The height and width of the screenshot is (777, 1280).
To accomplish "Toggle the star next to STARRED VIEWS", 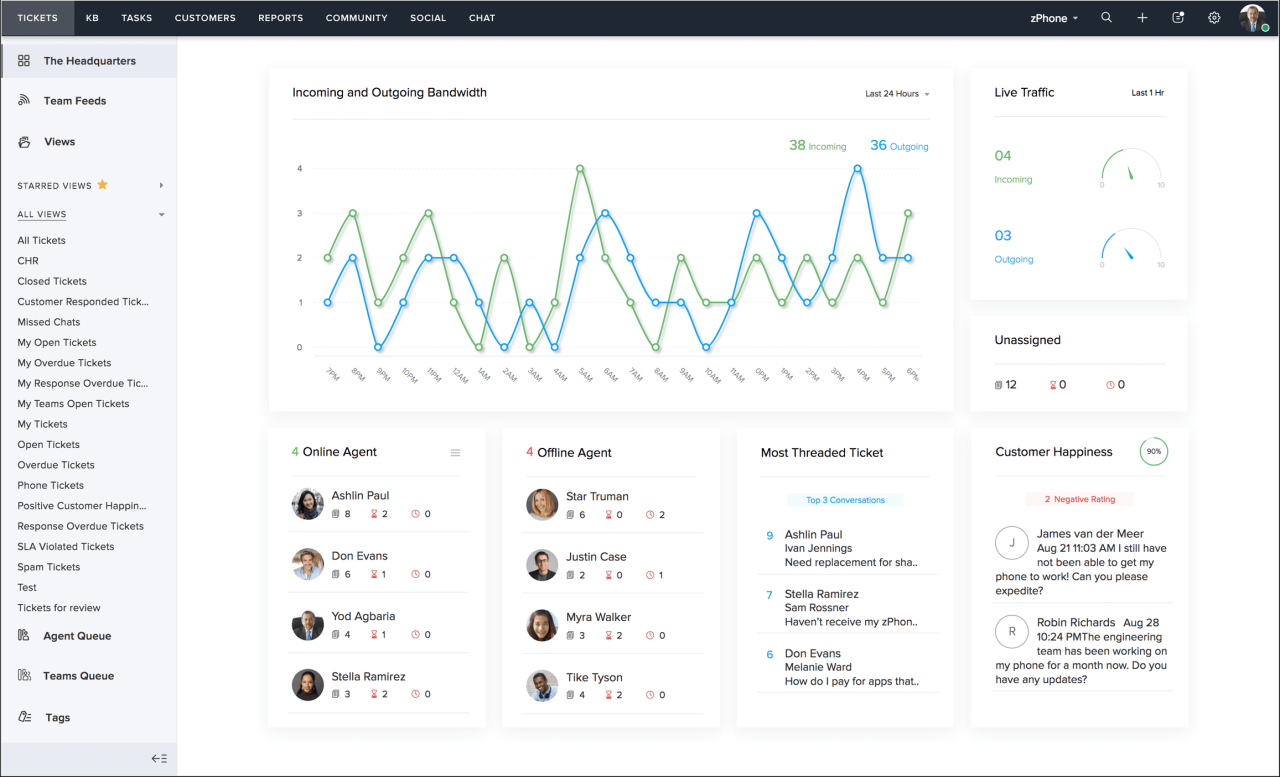I will point(101,184).
